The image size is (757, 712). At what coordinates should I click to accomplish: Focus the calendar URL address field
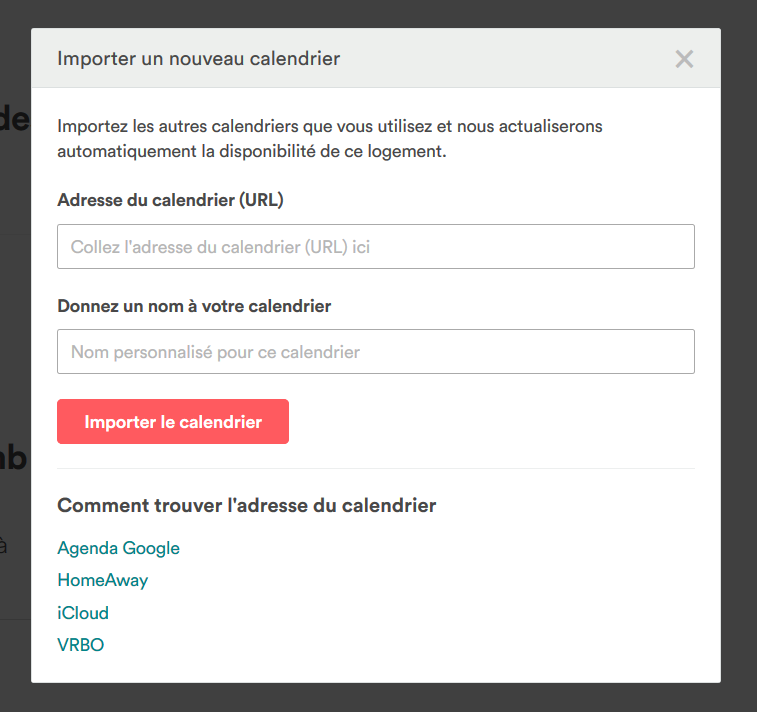click(x=376, y=246)
